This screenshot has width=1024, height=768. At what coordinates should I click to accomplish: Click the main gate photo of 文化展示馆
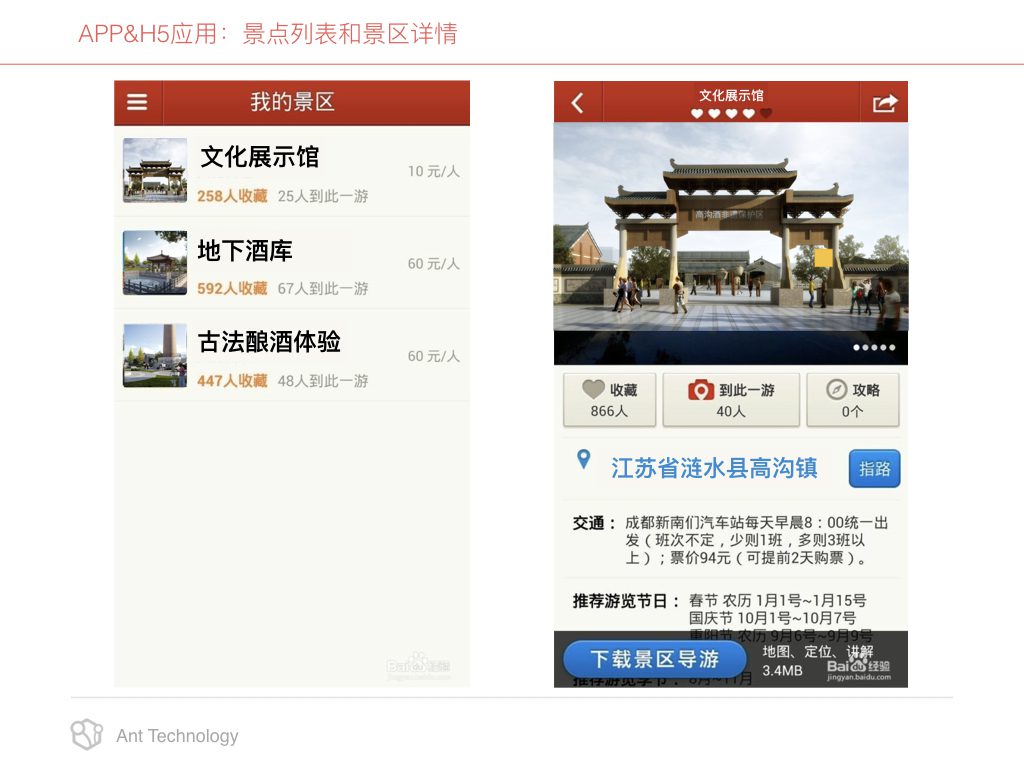(x=731, y=243)
